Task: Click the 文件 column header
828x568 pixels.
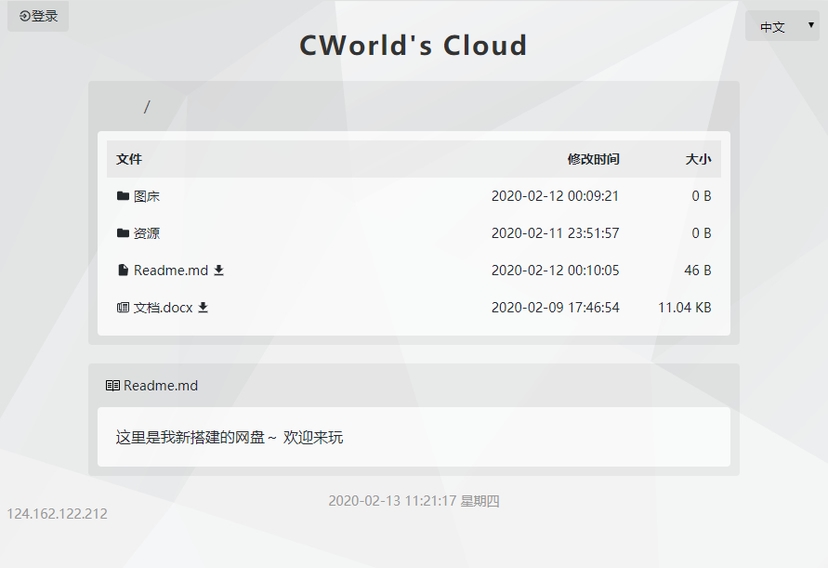Action: pyautogui.click(x=129, y=159)
